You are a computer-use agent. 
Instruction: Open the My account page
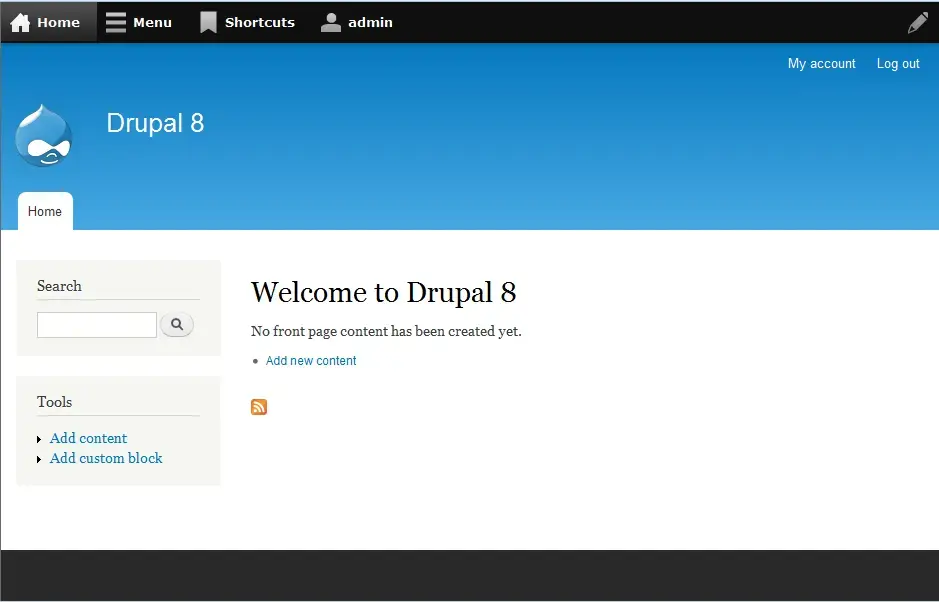[821, 63]
